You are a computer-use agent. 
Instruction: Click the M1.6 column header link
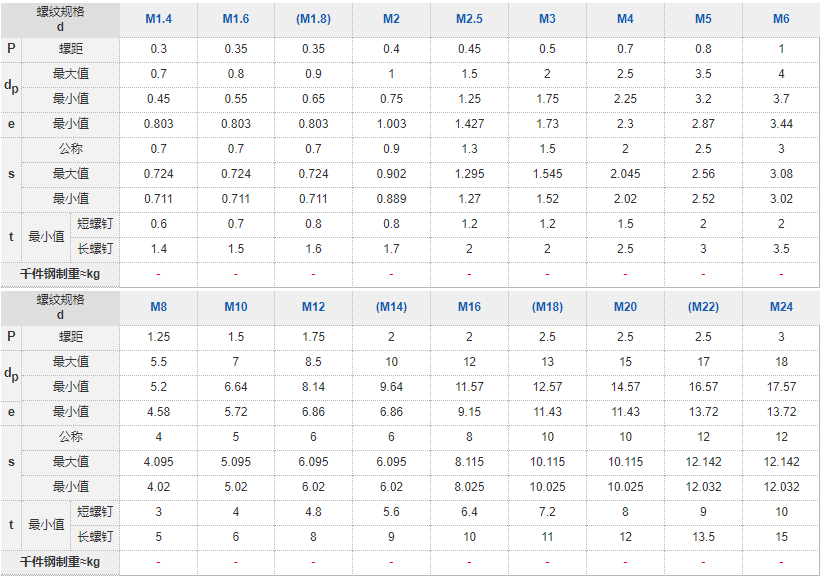click(236, 19)
